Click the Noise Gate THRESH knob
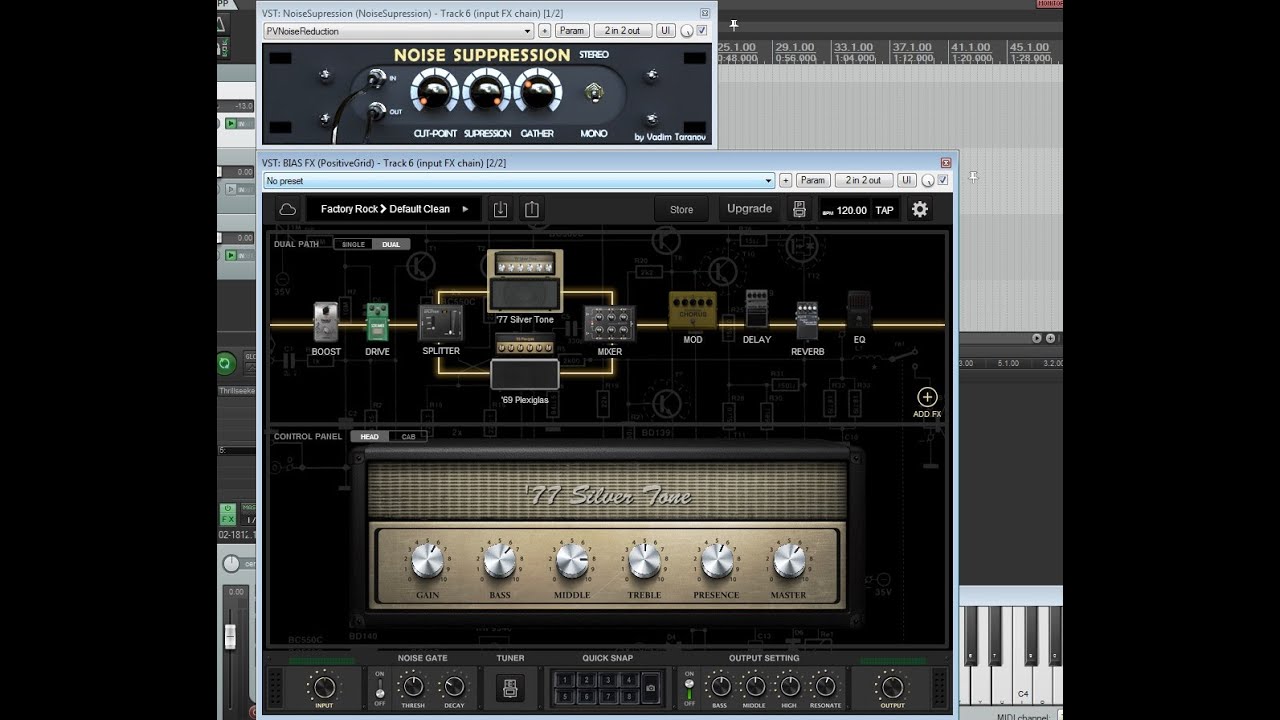Screen dimensions: 1280x720 413,686
